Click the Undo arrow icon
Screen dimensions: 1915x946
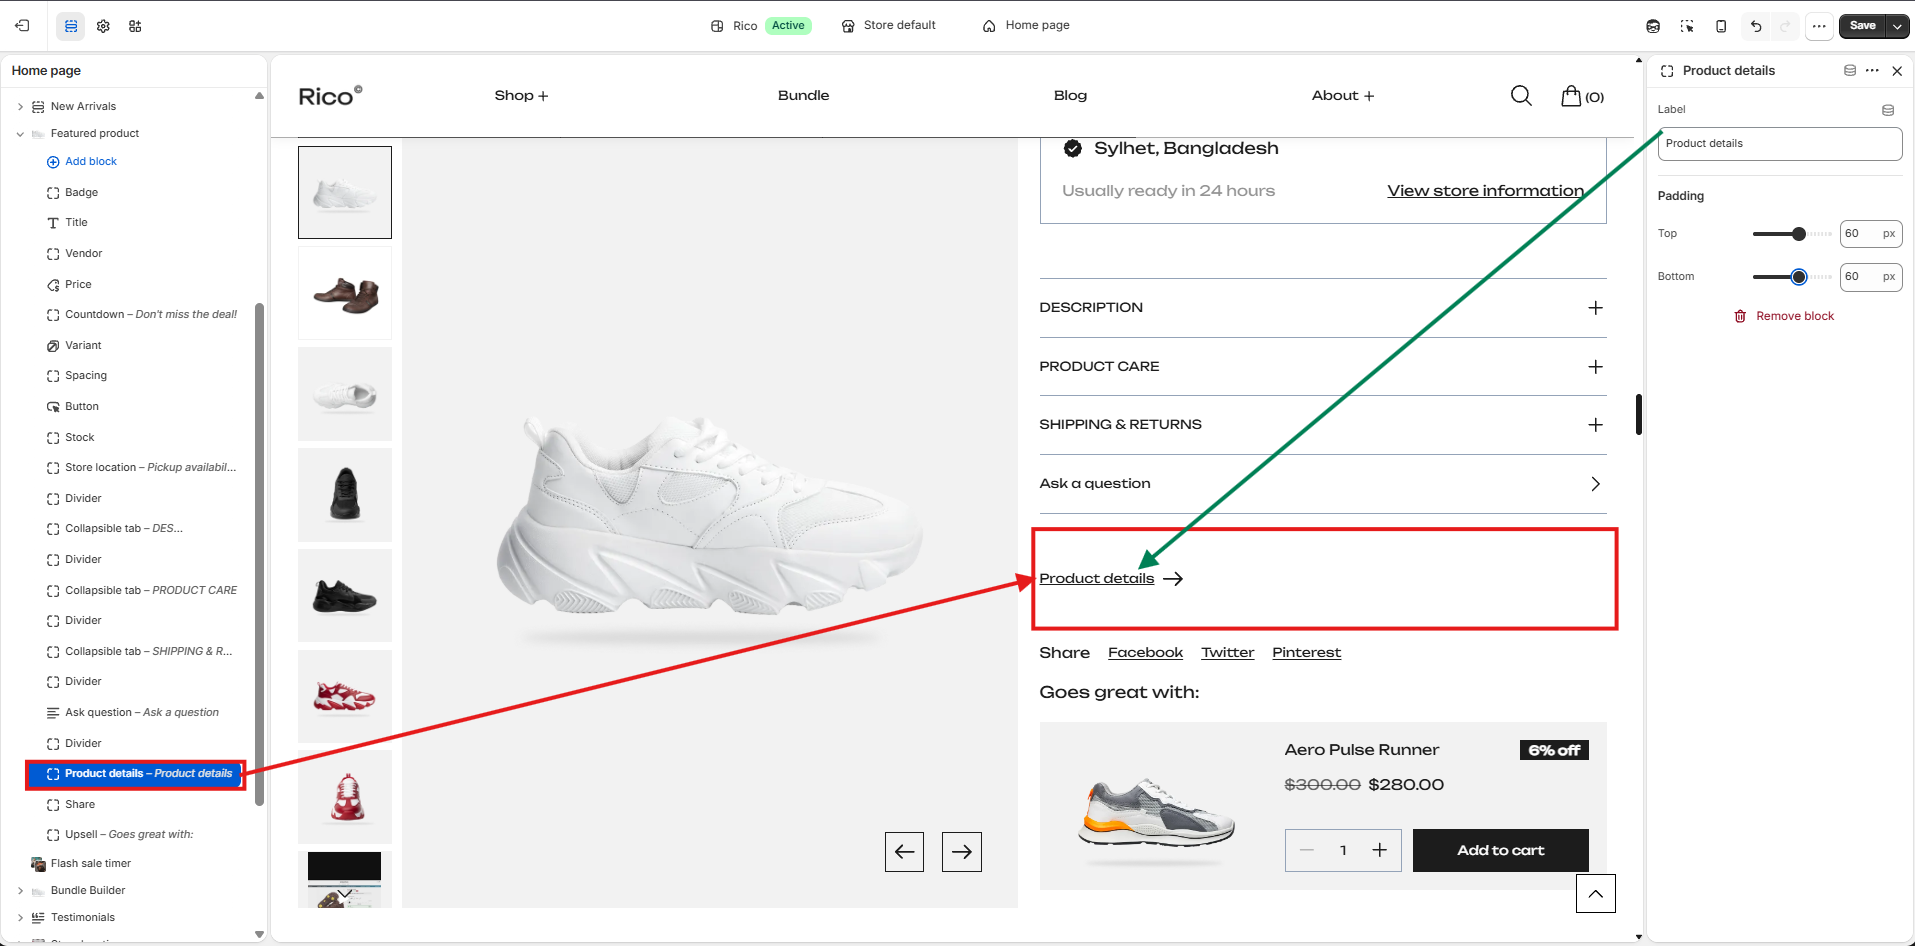[x=1756, y=26]
